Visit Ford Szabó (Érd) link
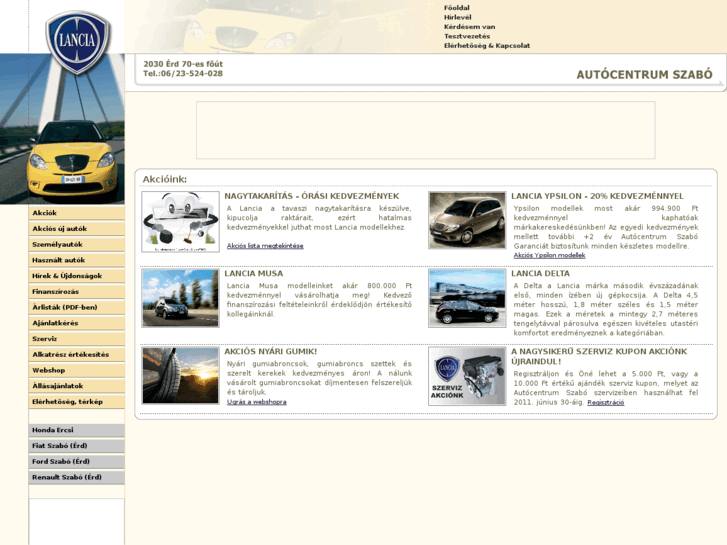 [77, 462]
